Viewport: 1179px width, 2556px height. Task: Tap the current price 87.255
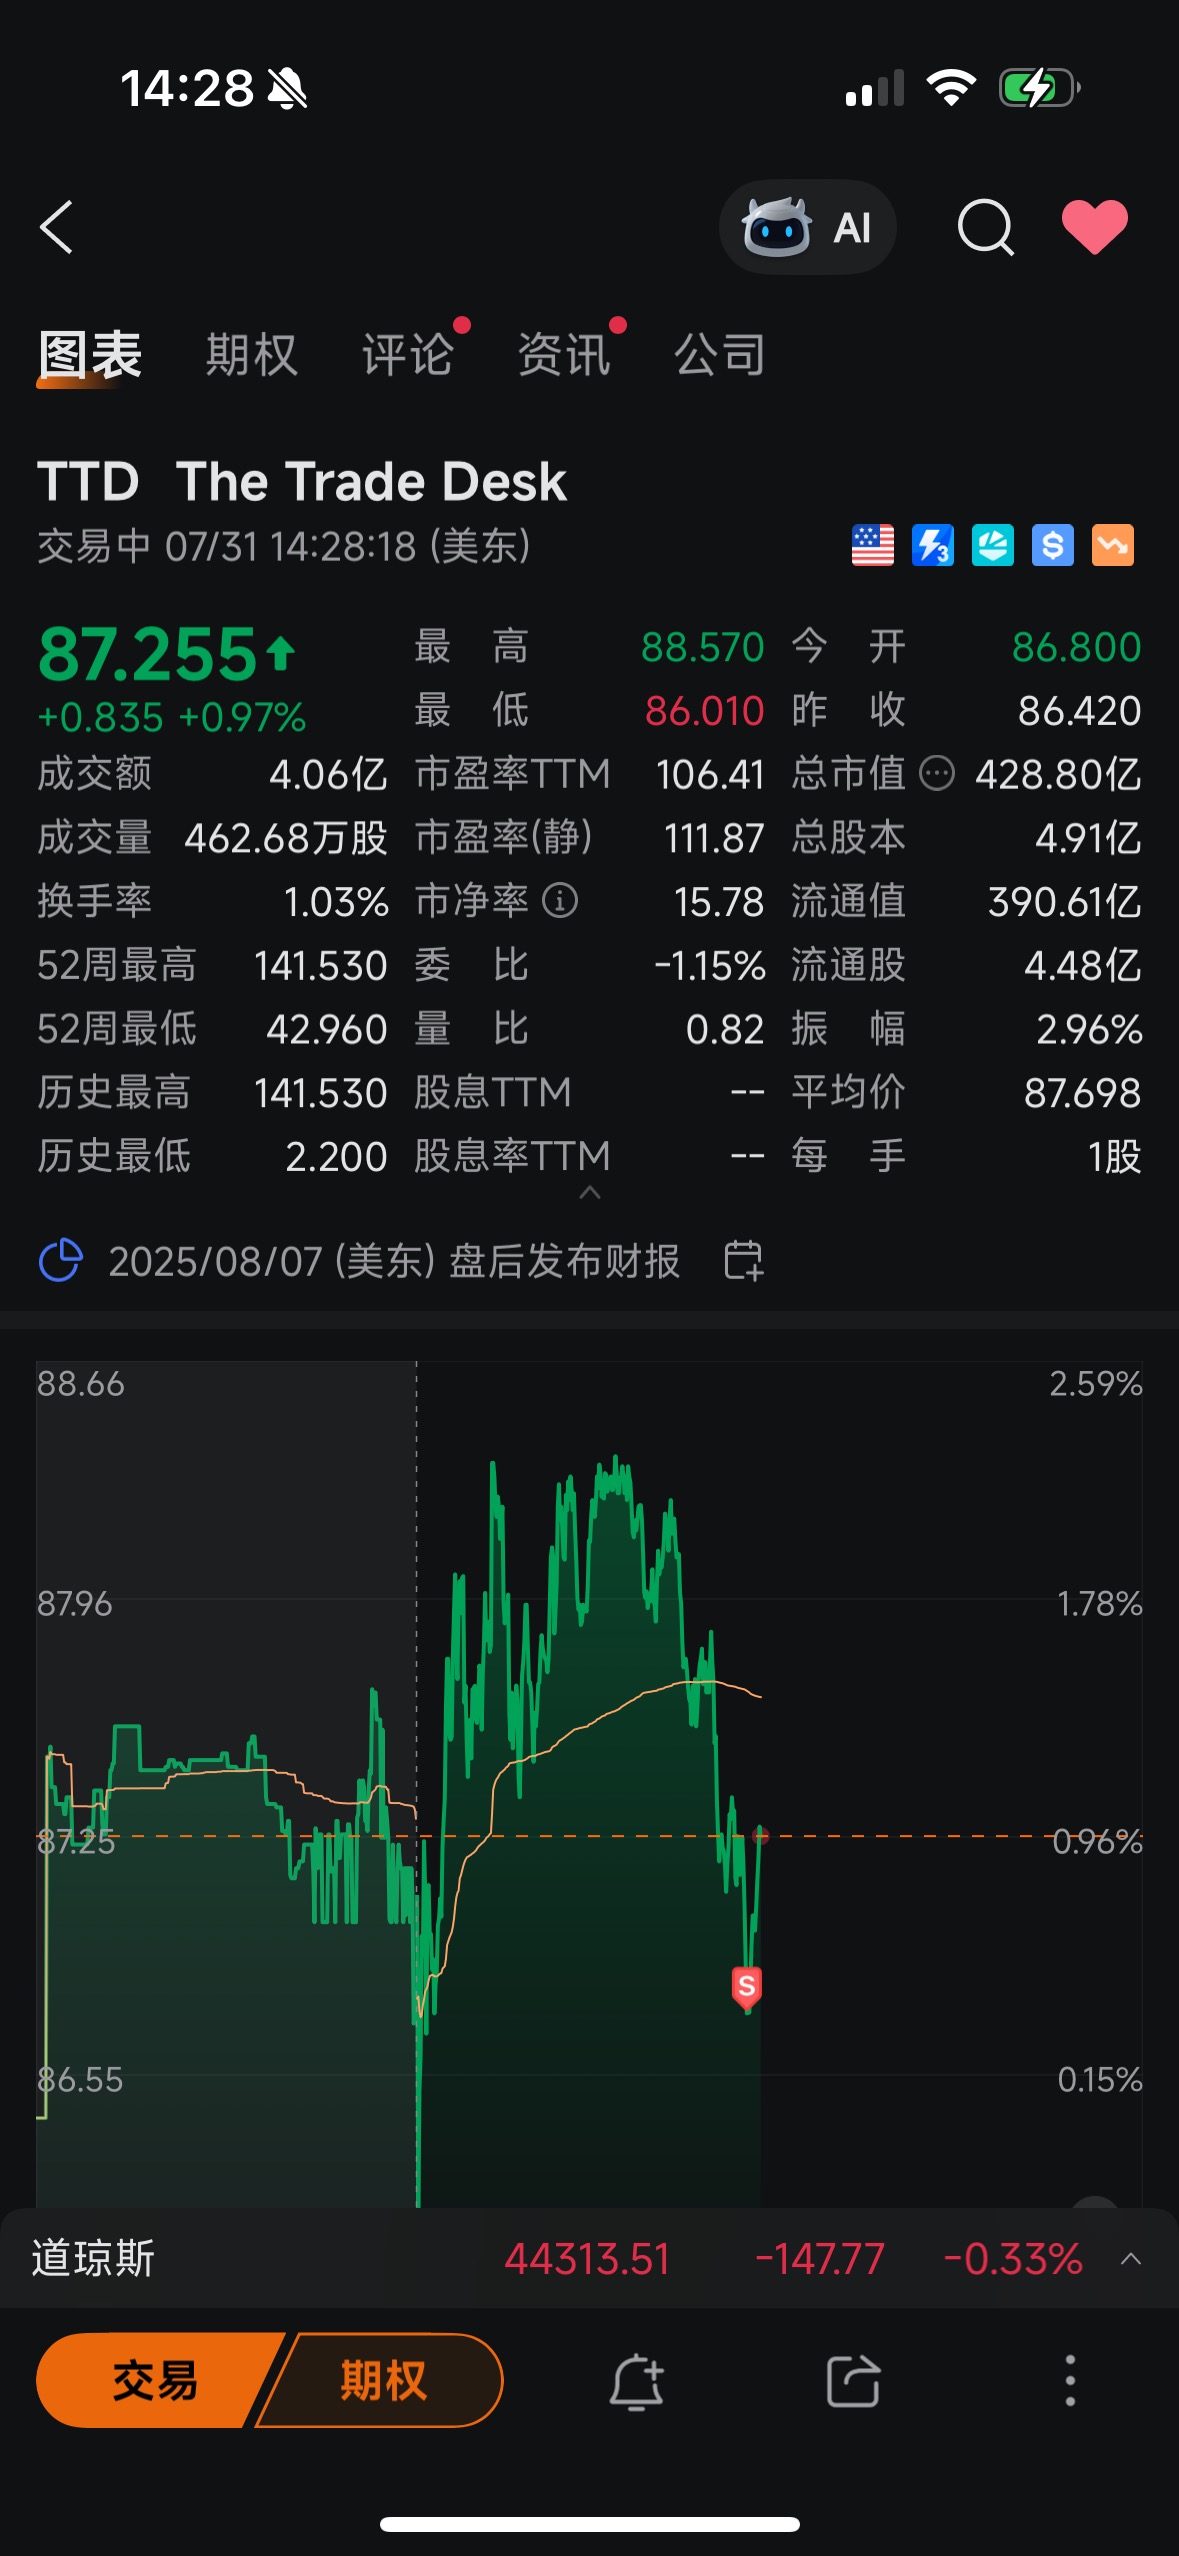click(148, 654)
